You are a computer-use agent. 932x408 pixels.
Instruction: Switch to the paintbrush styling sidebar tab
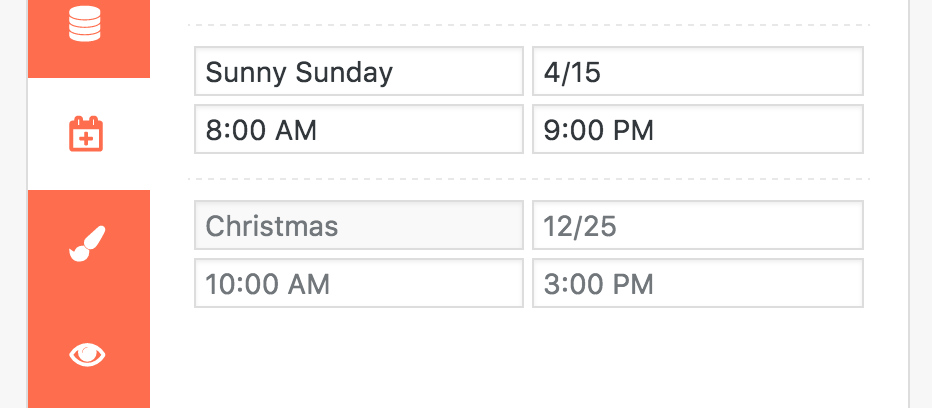[x=89, y=246]
